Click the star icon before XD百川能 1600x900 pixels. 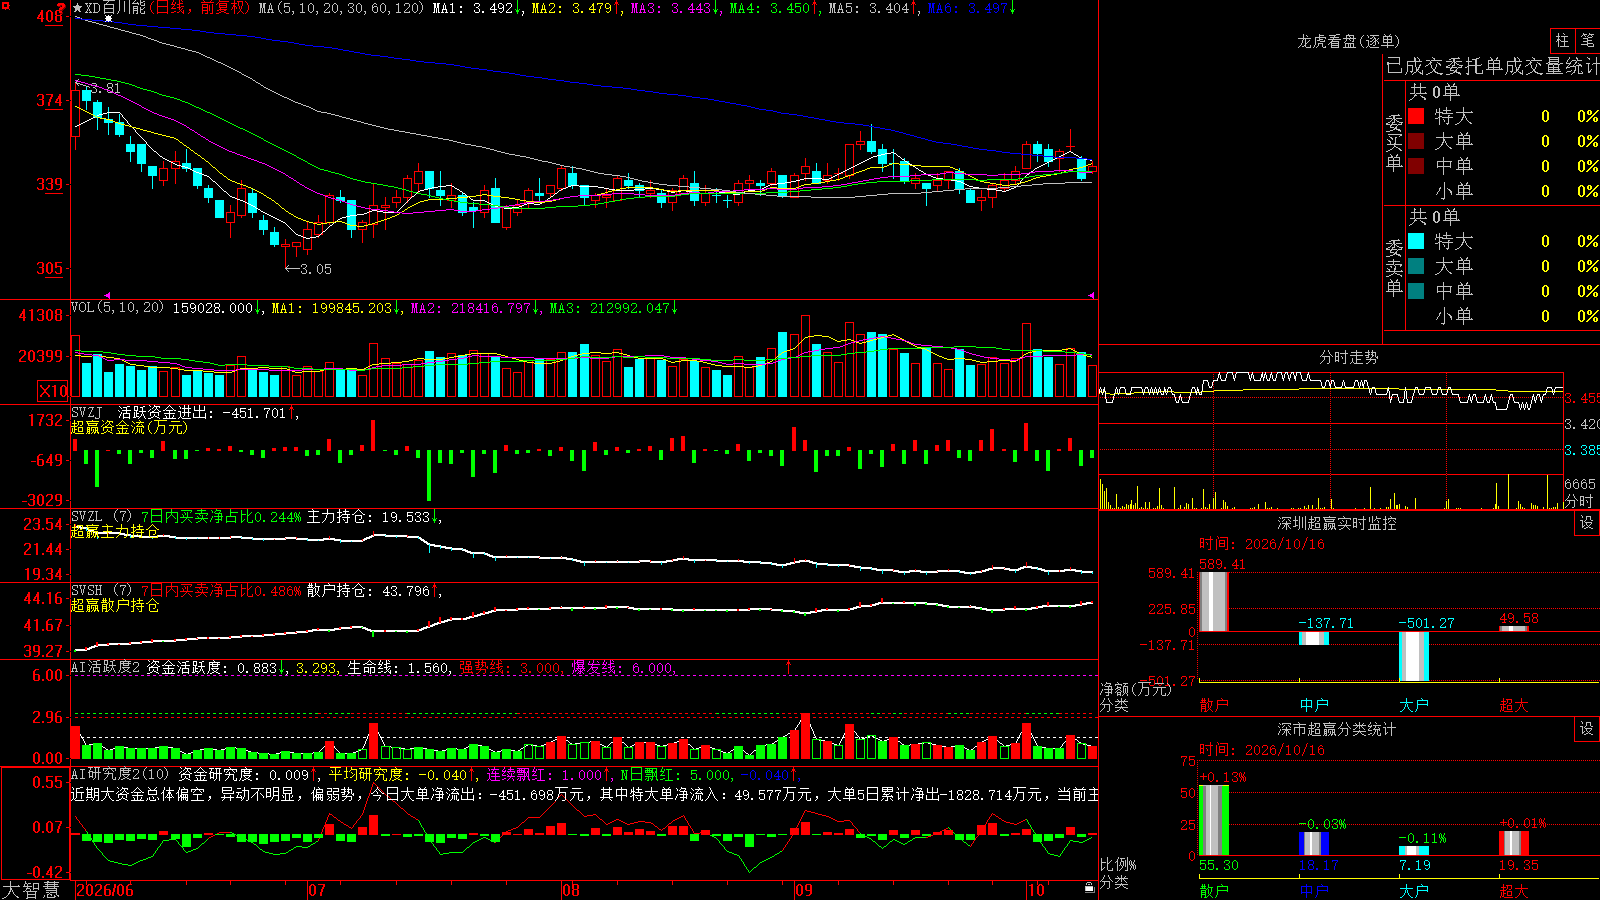77,8
